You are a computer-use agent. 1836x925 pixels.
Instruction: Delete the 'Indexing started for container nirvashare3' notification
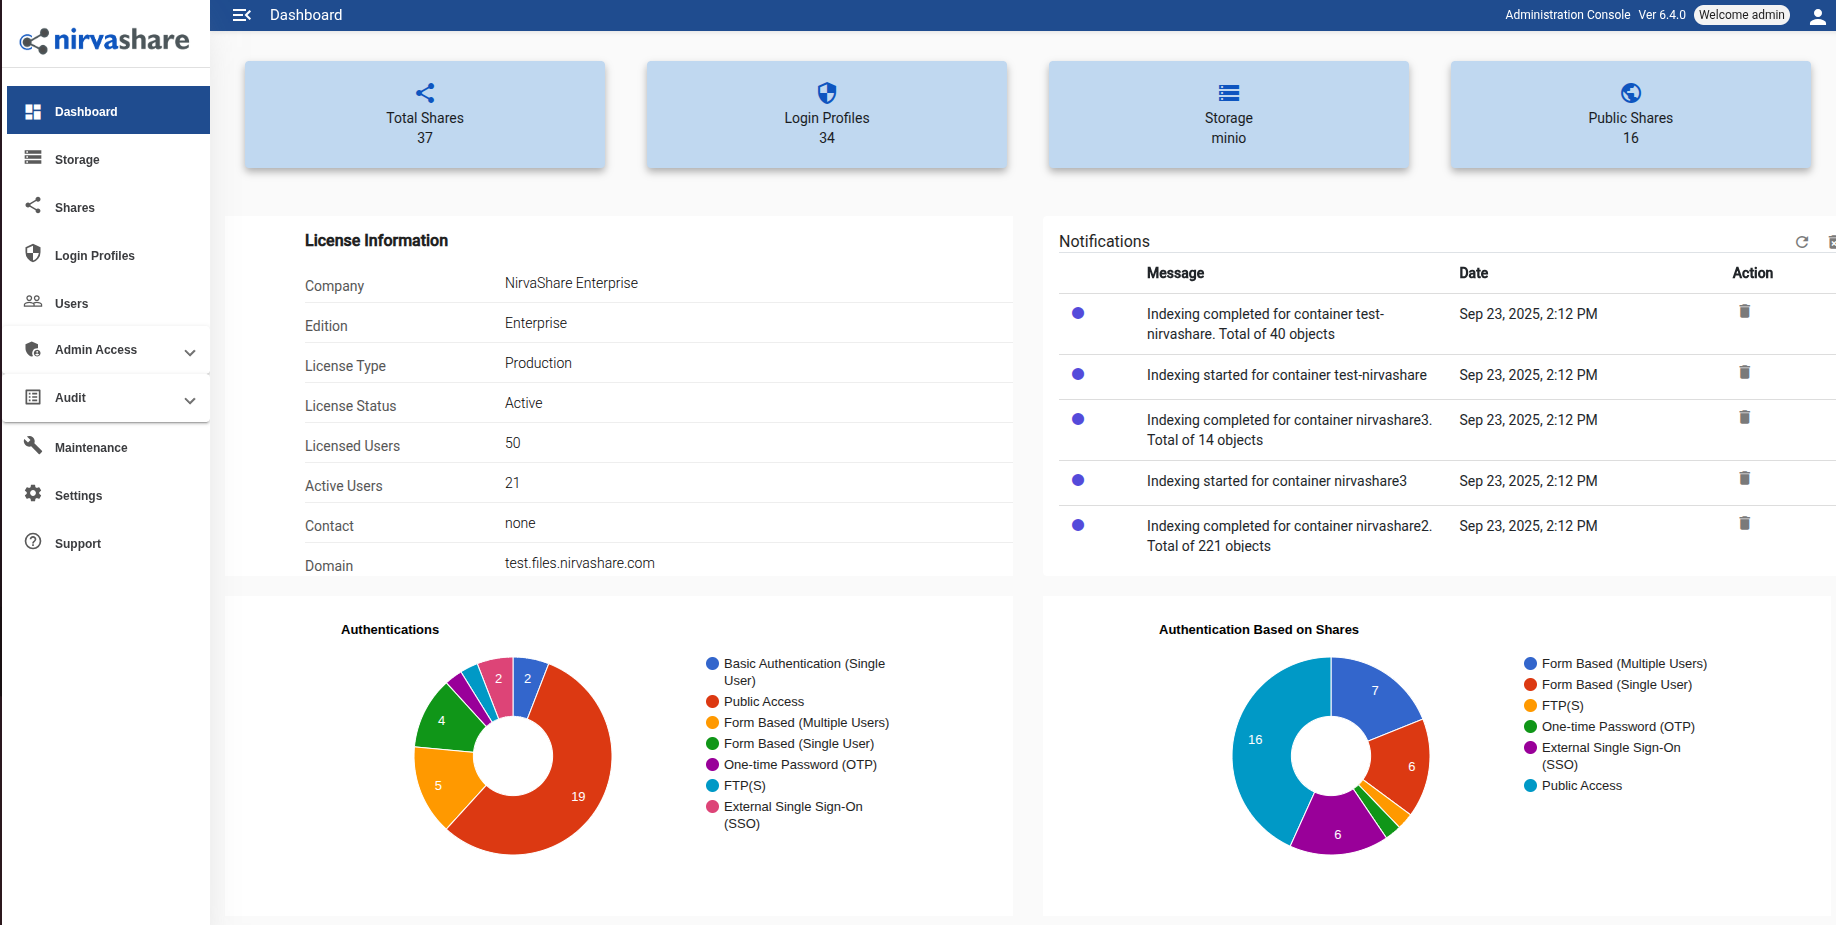point(1744,479)
